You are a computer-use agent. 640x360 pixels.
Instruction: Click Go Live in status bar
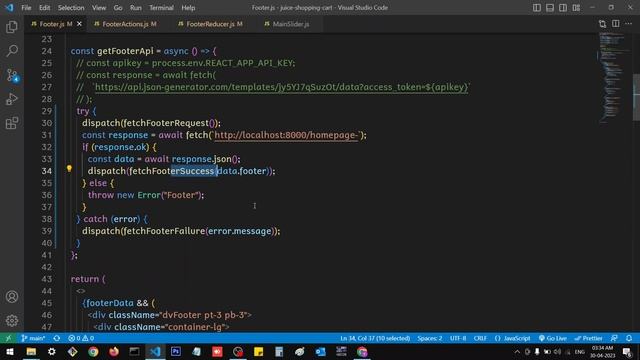(553, 338)
